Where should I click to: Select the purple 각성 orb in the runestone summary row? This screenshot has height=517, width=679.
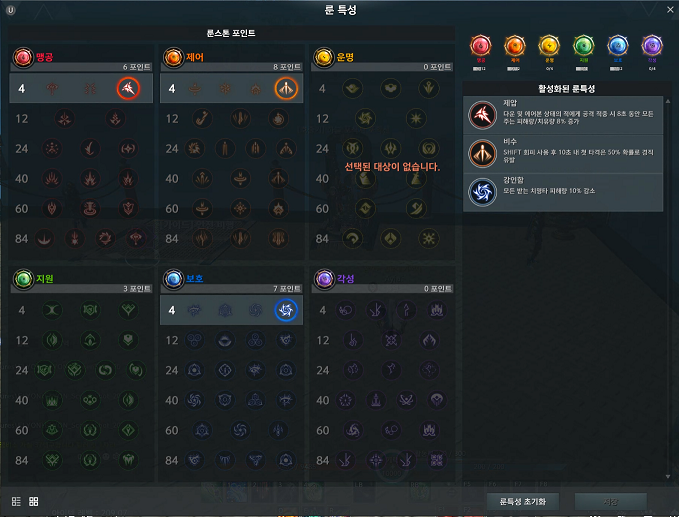click(652, 46)
